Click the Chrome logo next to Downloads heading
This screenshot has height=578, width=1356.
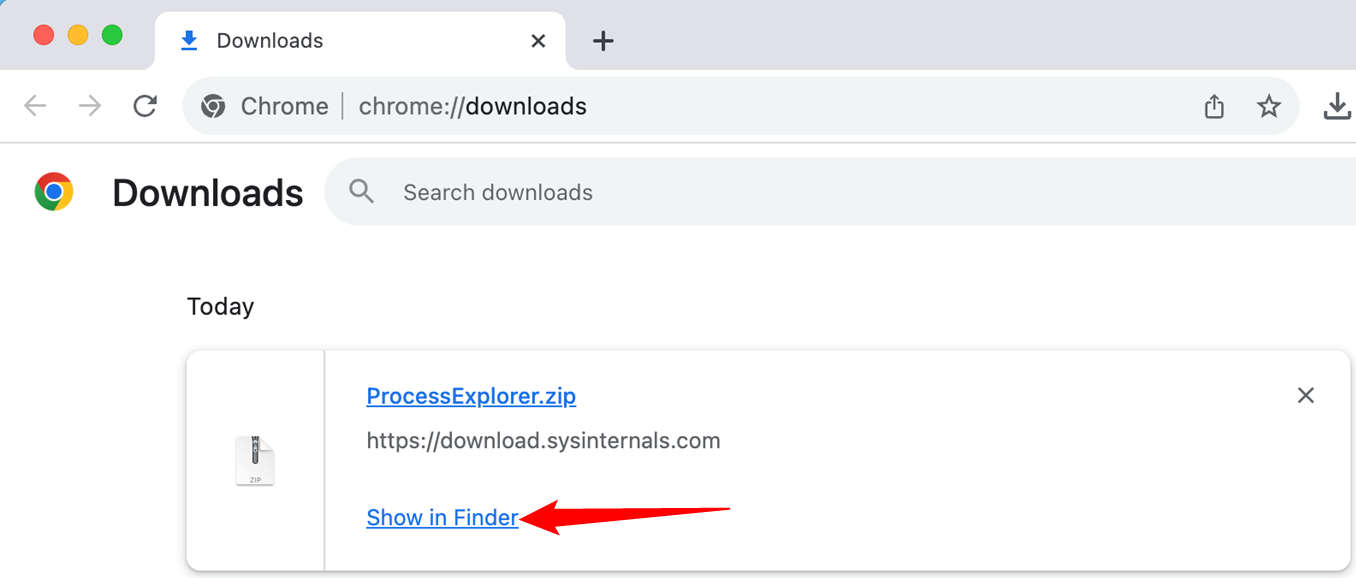(x=53, y=192)
